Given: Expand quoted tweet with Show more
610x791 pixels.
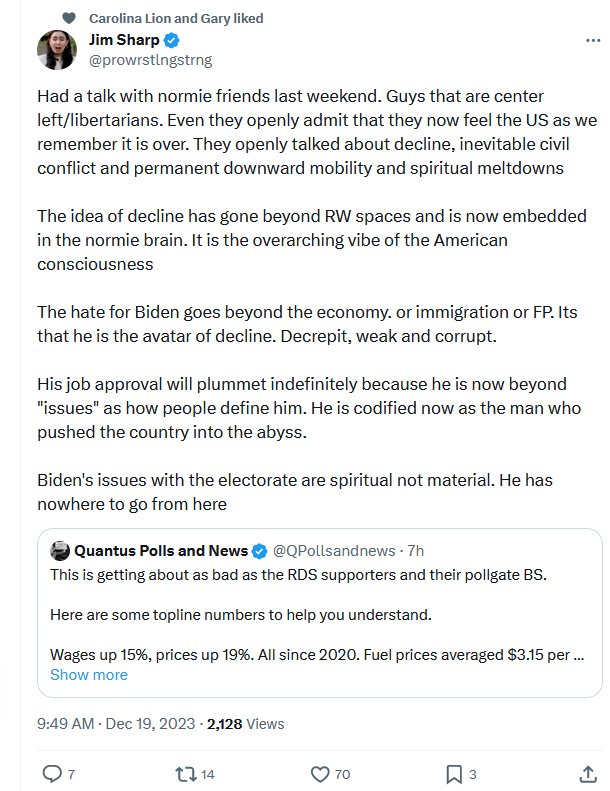Looking at the screenshot, I should click(x=89, y=674).
